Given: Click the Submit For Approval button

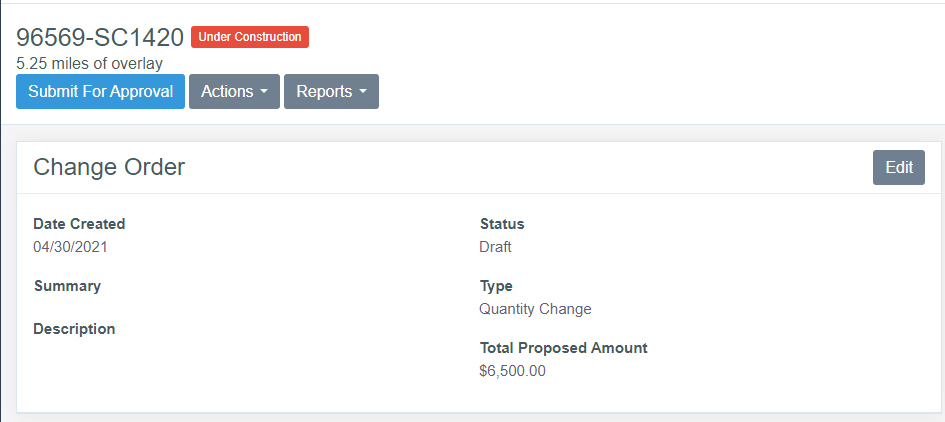Looking at the screenshot, I should click(x=100, y=91).
